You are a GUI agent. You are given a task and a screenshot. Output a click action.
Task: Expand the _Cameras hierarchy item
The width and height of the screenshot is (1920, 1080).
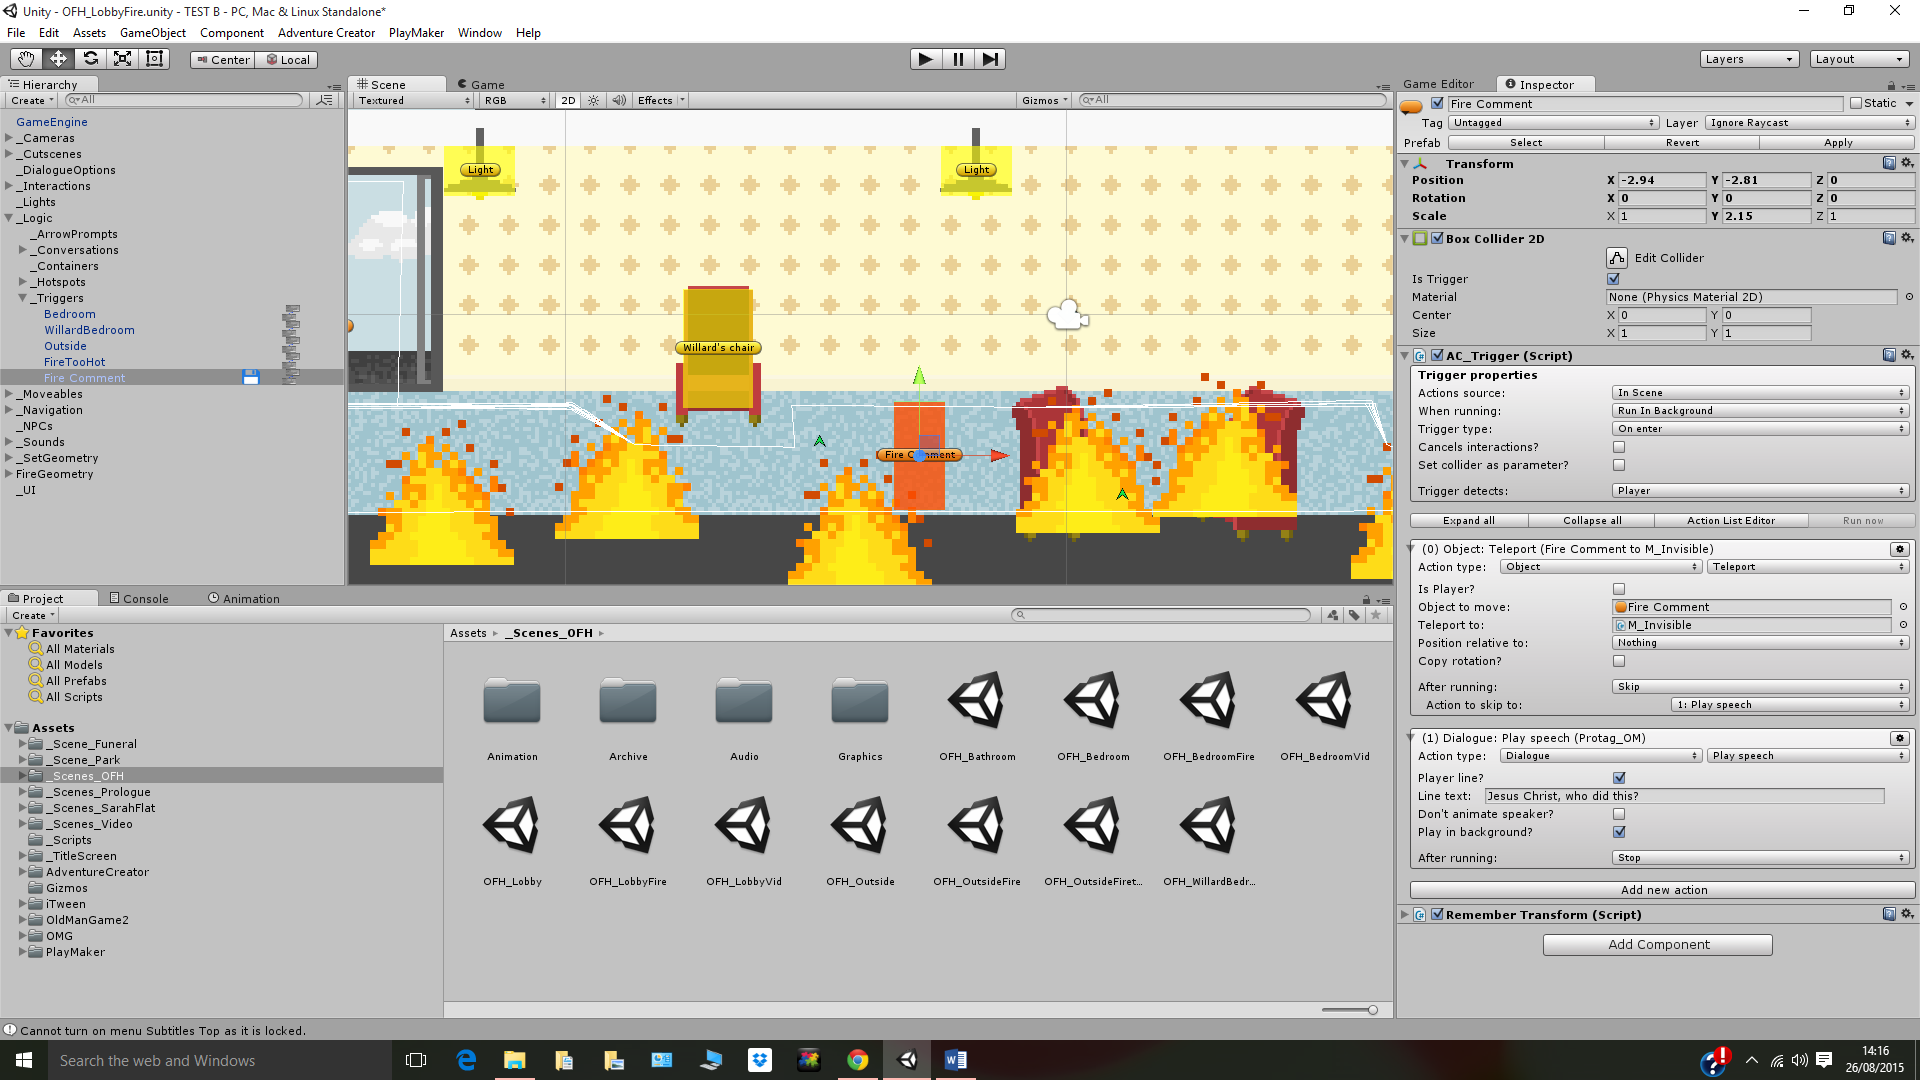click(9, 138)
